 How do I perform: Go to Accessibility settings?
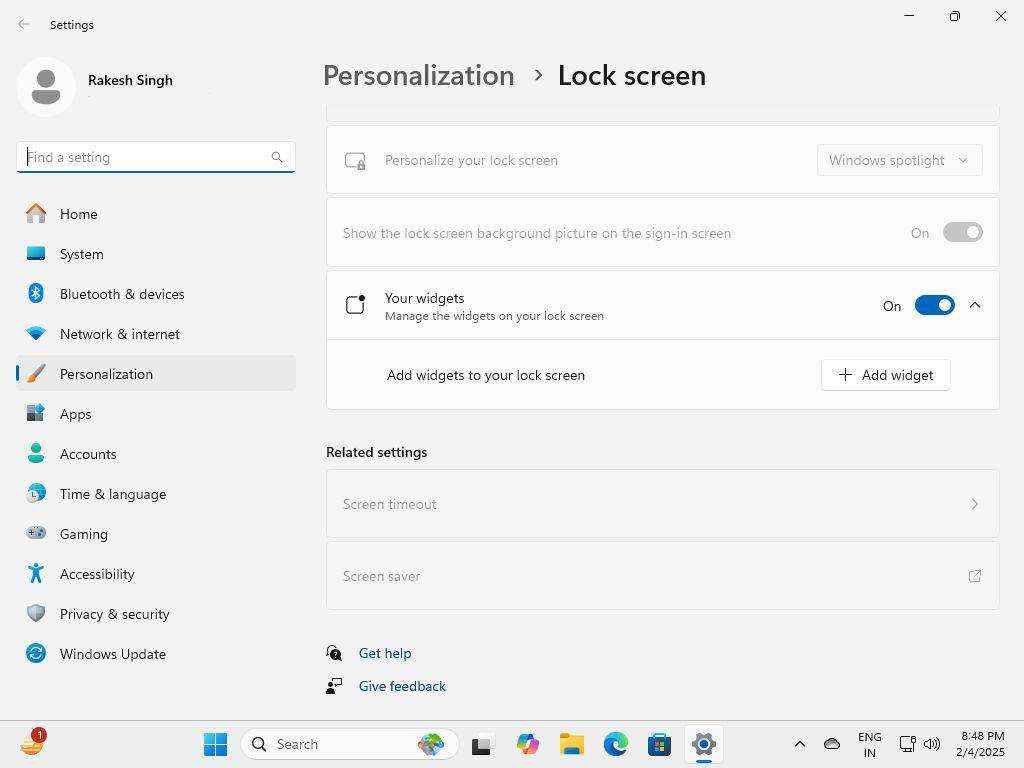click(97, 574)
